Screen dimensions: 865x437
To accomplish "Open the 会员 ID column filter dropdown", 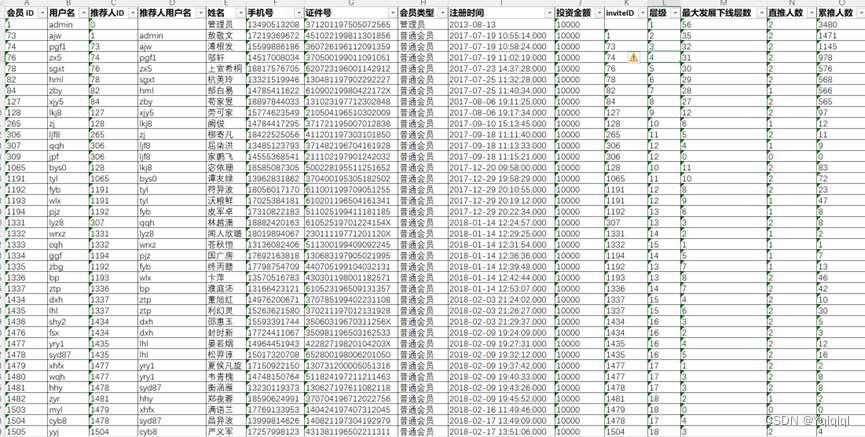I will click(41, 13).
